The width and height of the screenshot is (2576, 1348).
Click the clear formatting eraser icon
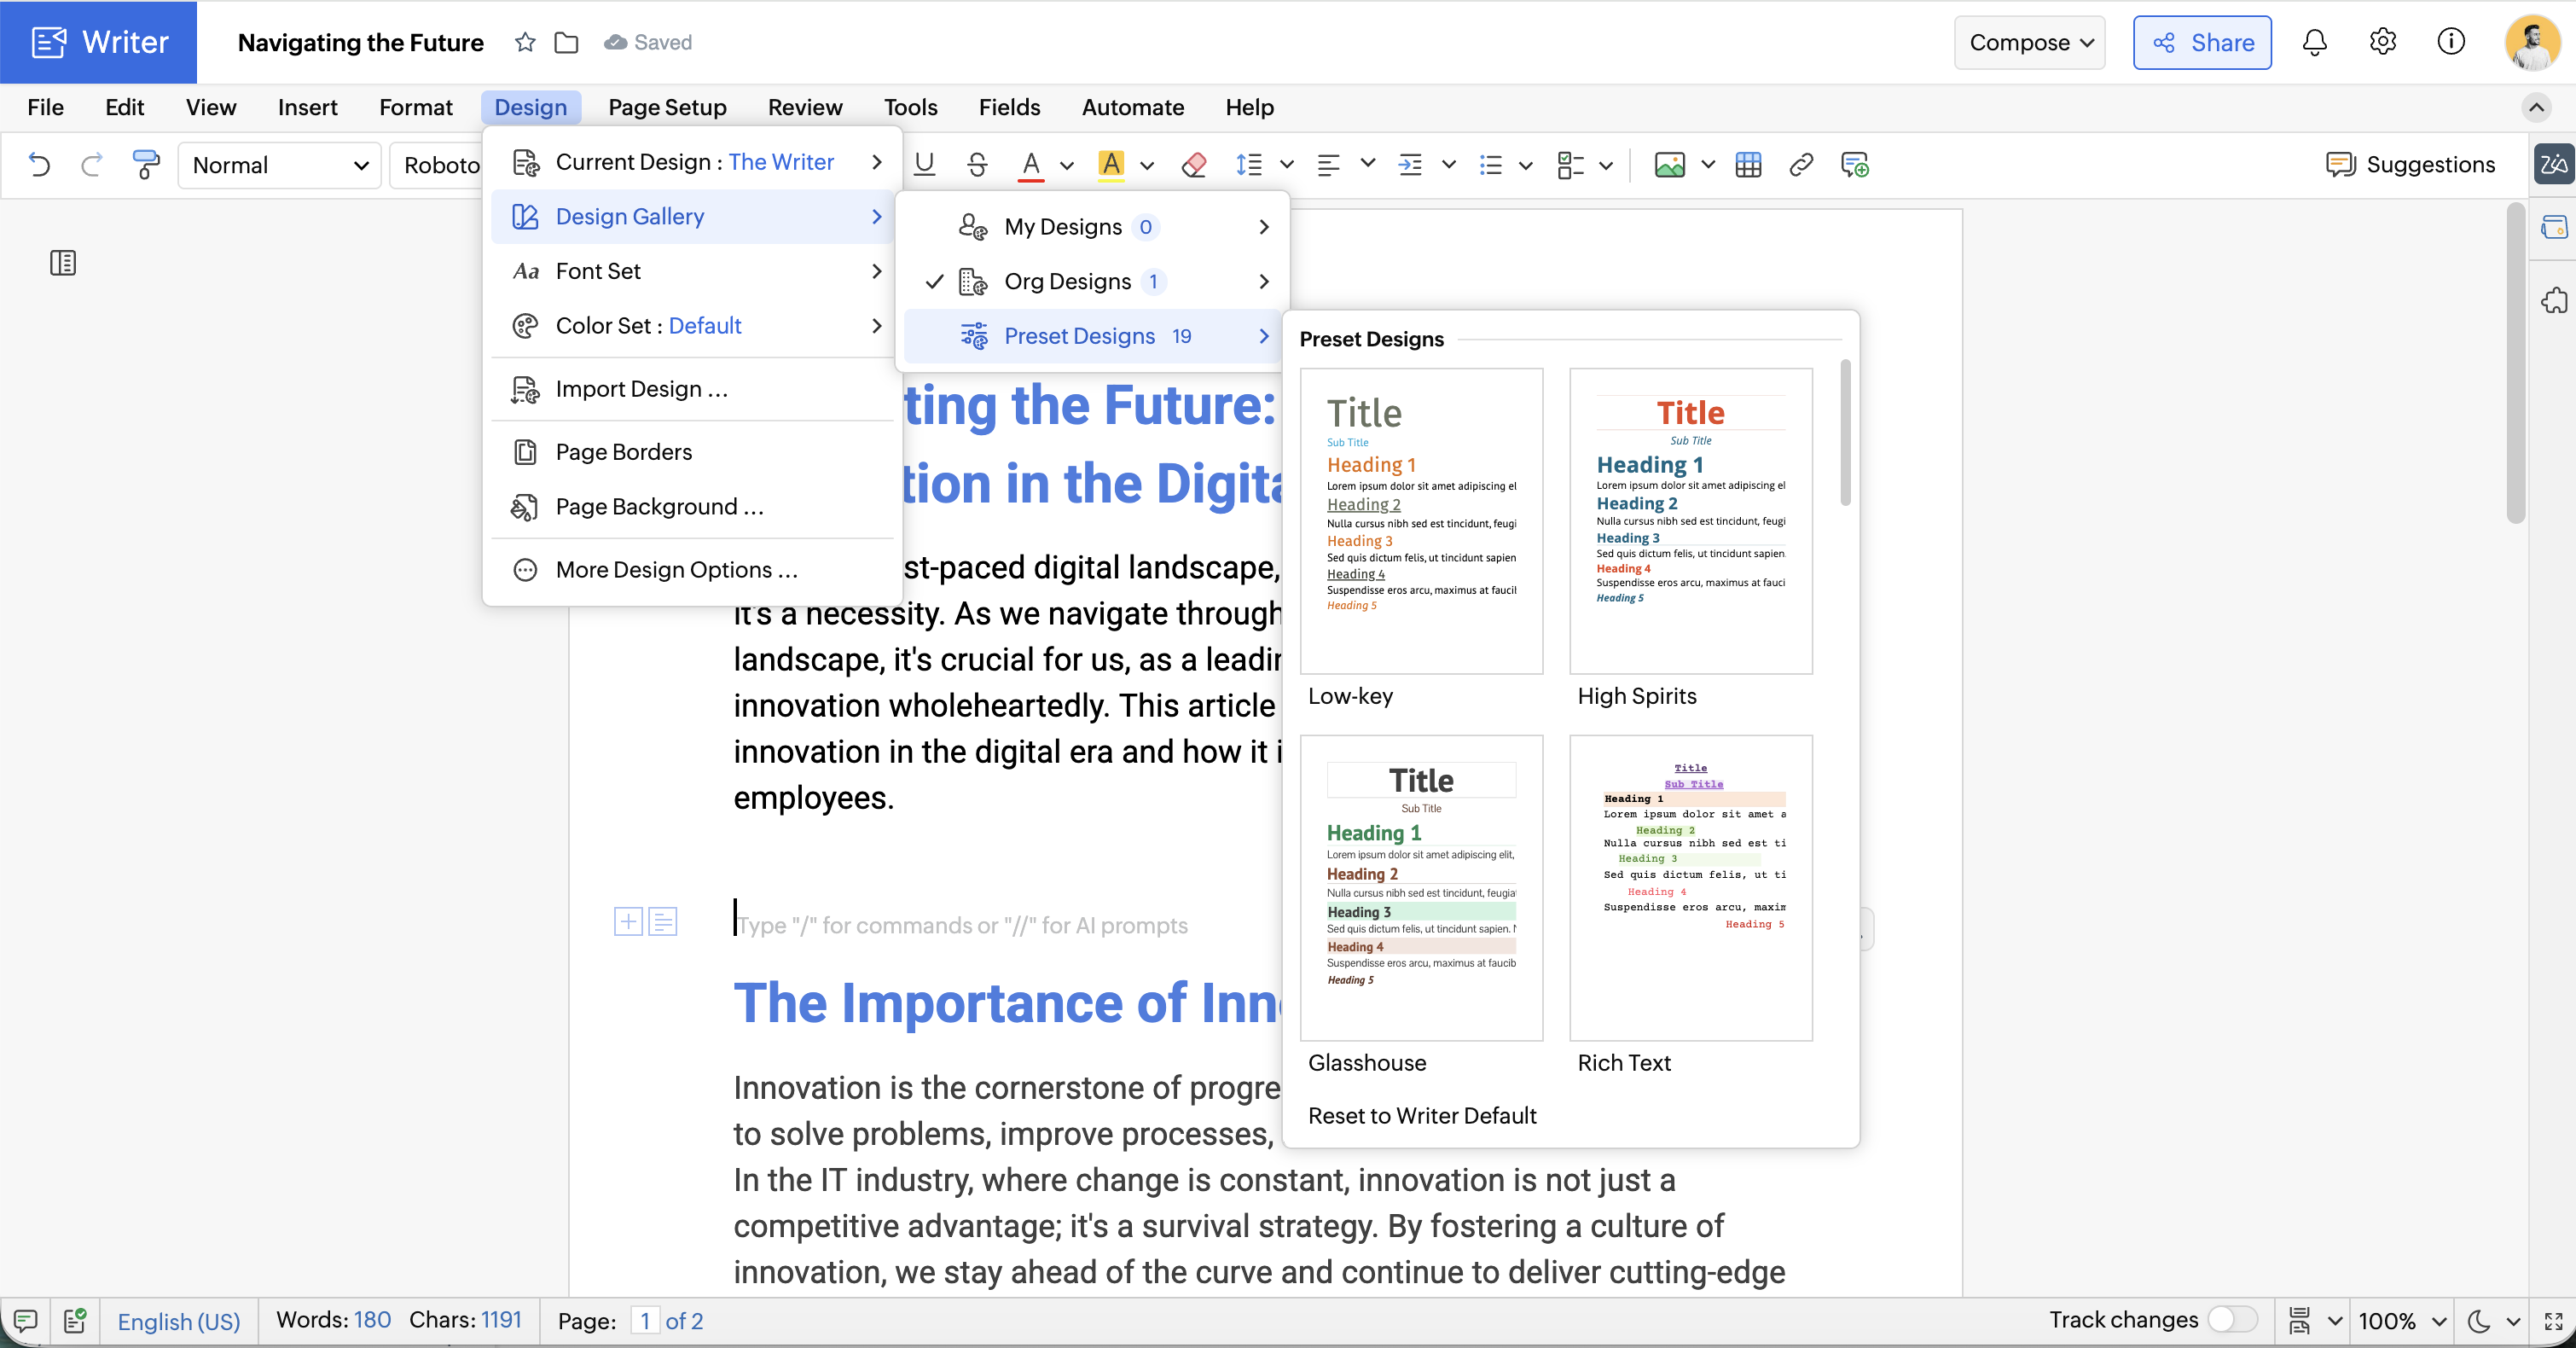click(x=1193, y=165)
